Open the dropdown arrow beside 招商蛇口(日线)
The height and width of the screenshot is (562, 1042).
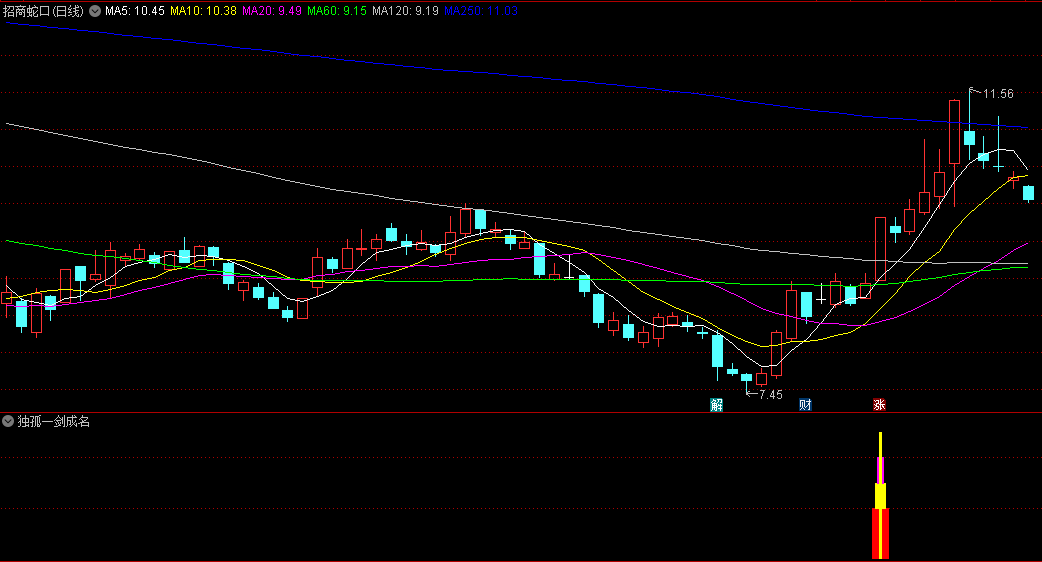pos(95,11)
